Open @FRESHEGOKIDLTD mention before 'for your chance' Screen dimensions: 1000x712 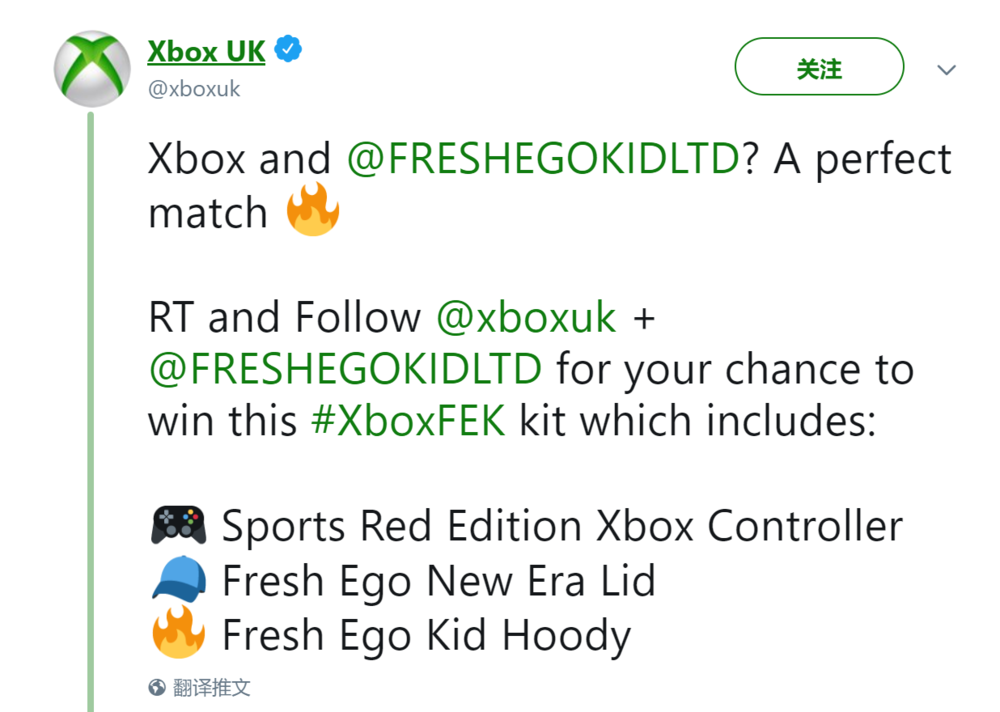click(345, 369)
